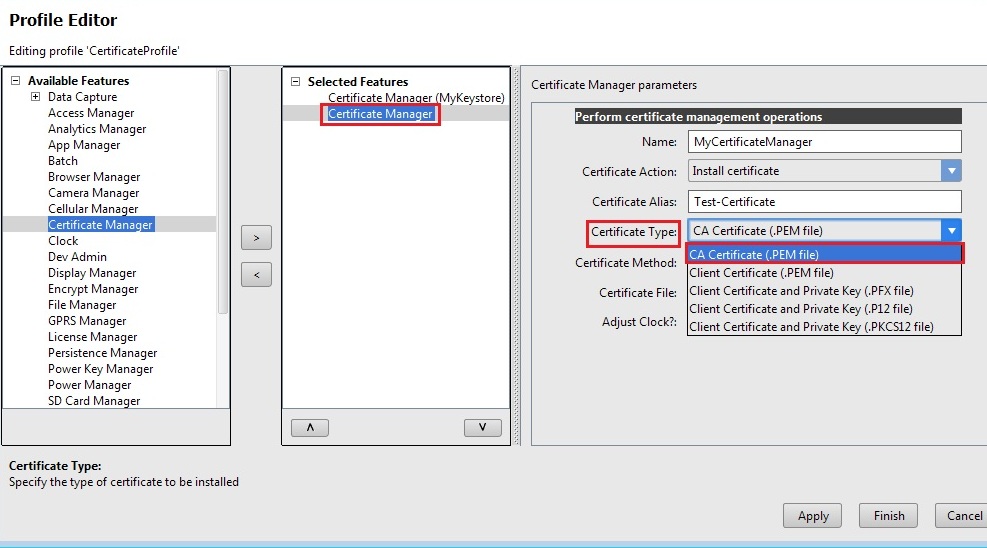Move selected feature up with caret button
Screen dimensions: 987x548
point(309,427)
